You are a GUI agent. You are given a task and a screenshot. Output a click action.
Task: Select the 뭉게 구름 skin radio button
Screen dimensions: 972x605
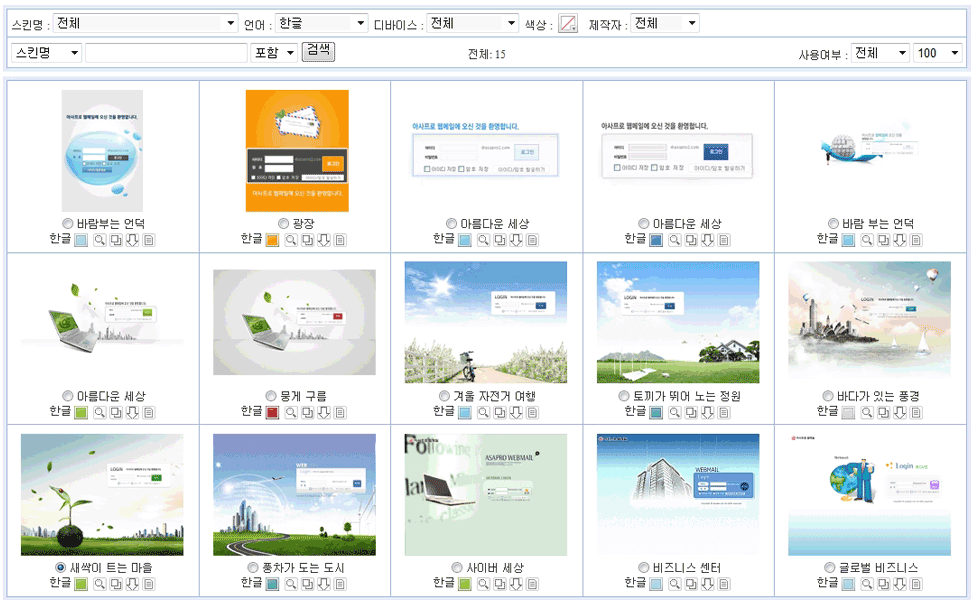point(272,396)
